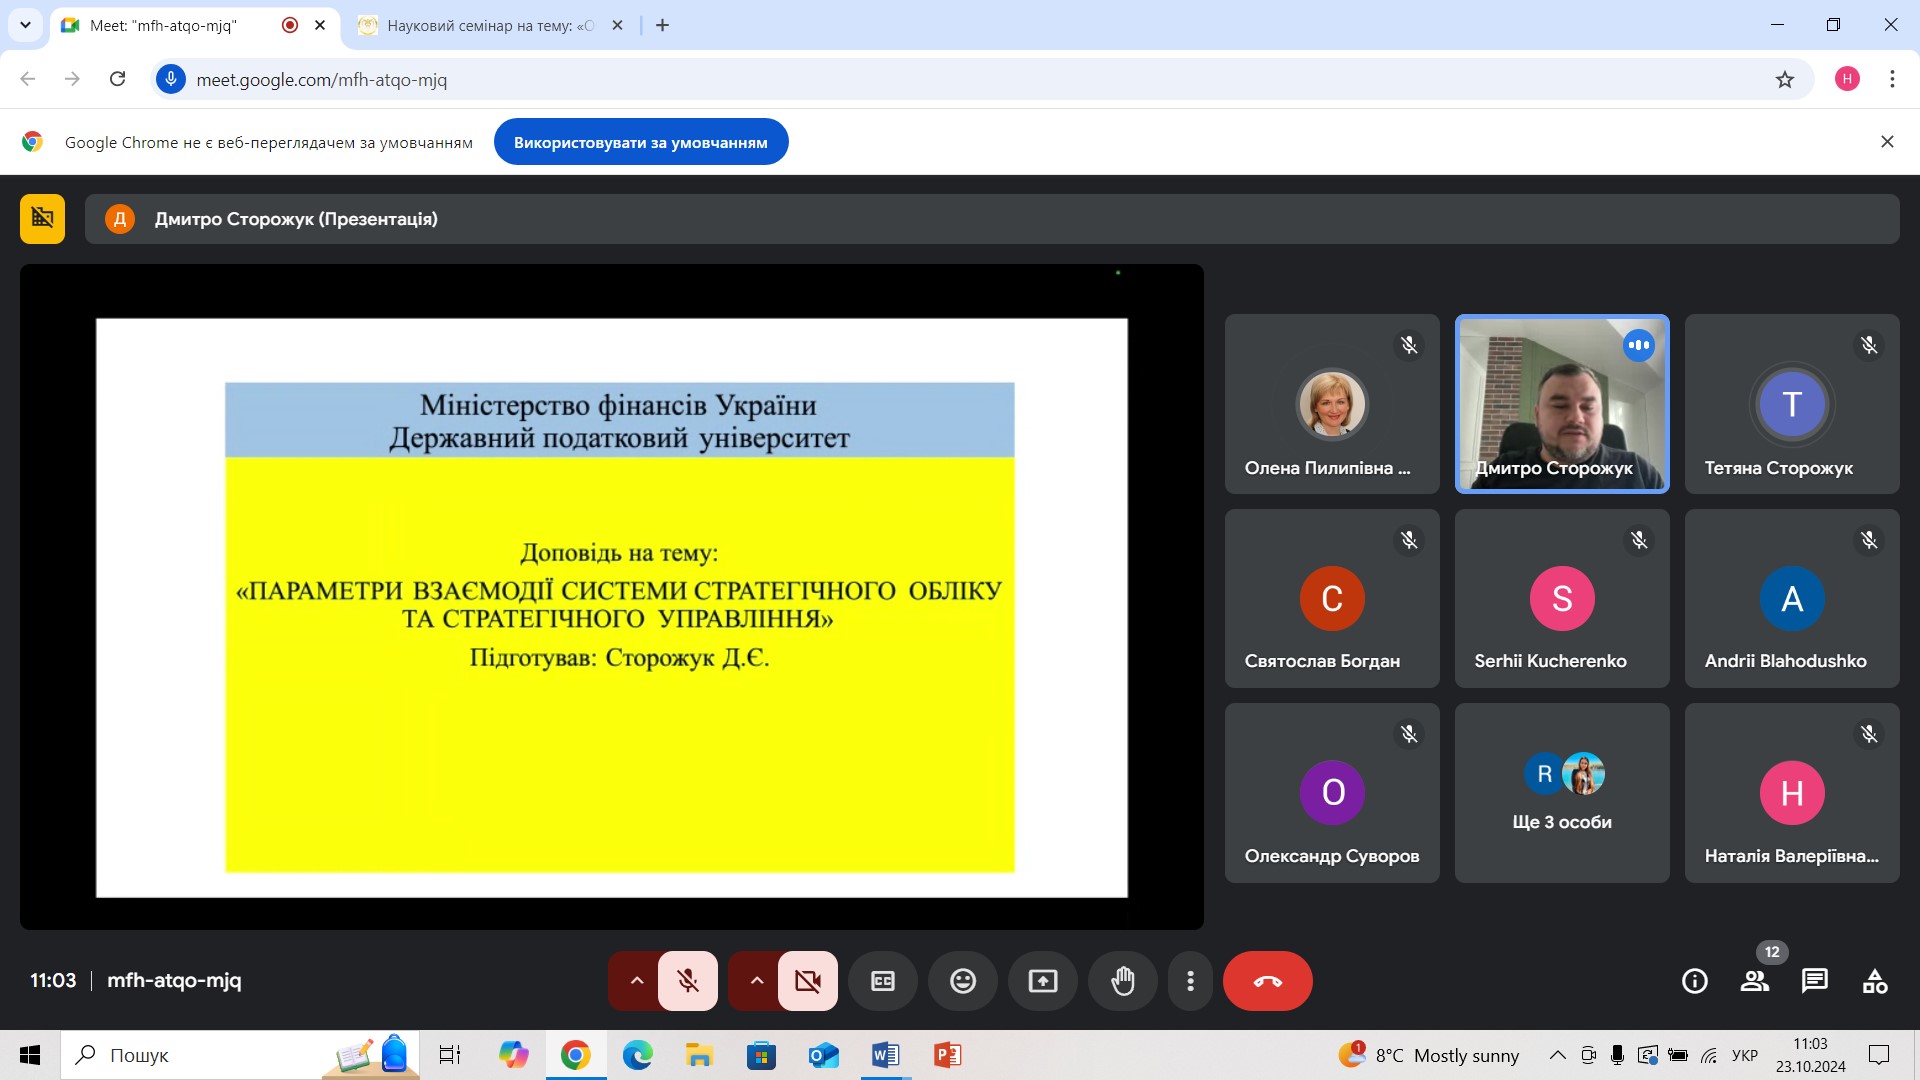1920x1080 pixels.
Task: Click Andrii Blahodushko avatar
Action: [1792, 598]
